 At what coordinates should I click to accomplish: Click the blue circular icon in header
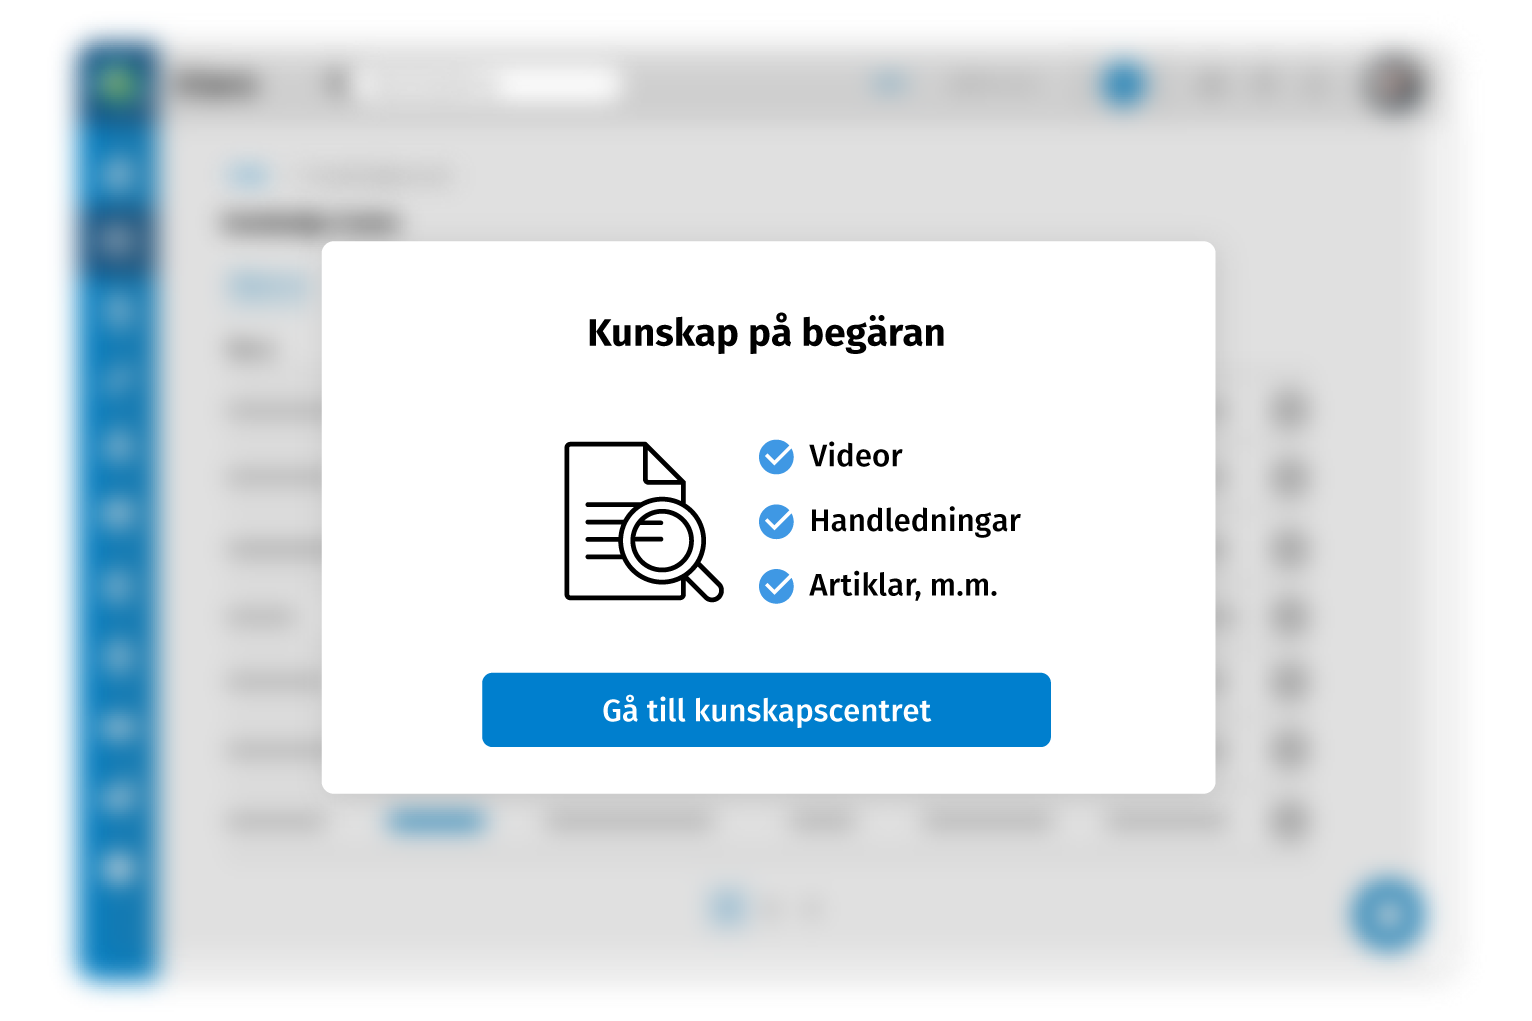[x=1123, y=85]
